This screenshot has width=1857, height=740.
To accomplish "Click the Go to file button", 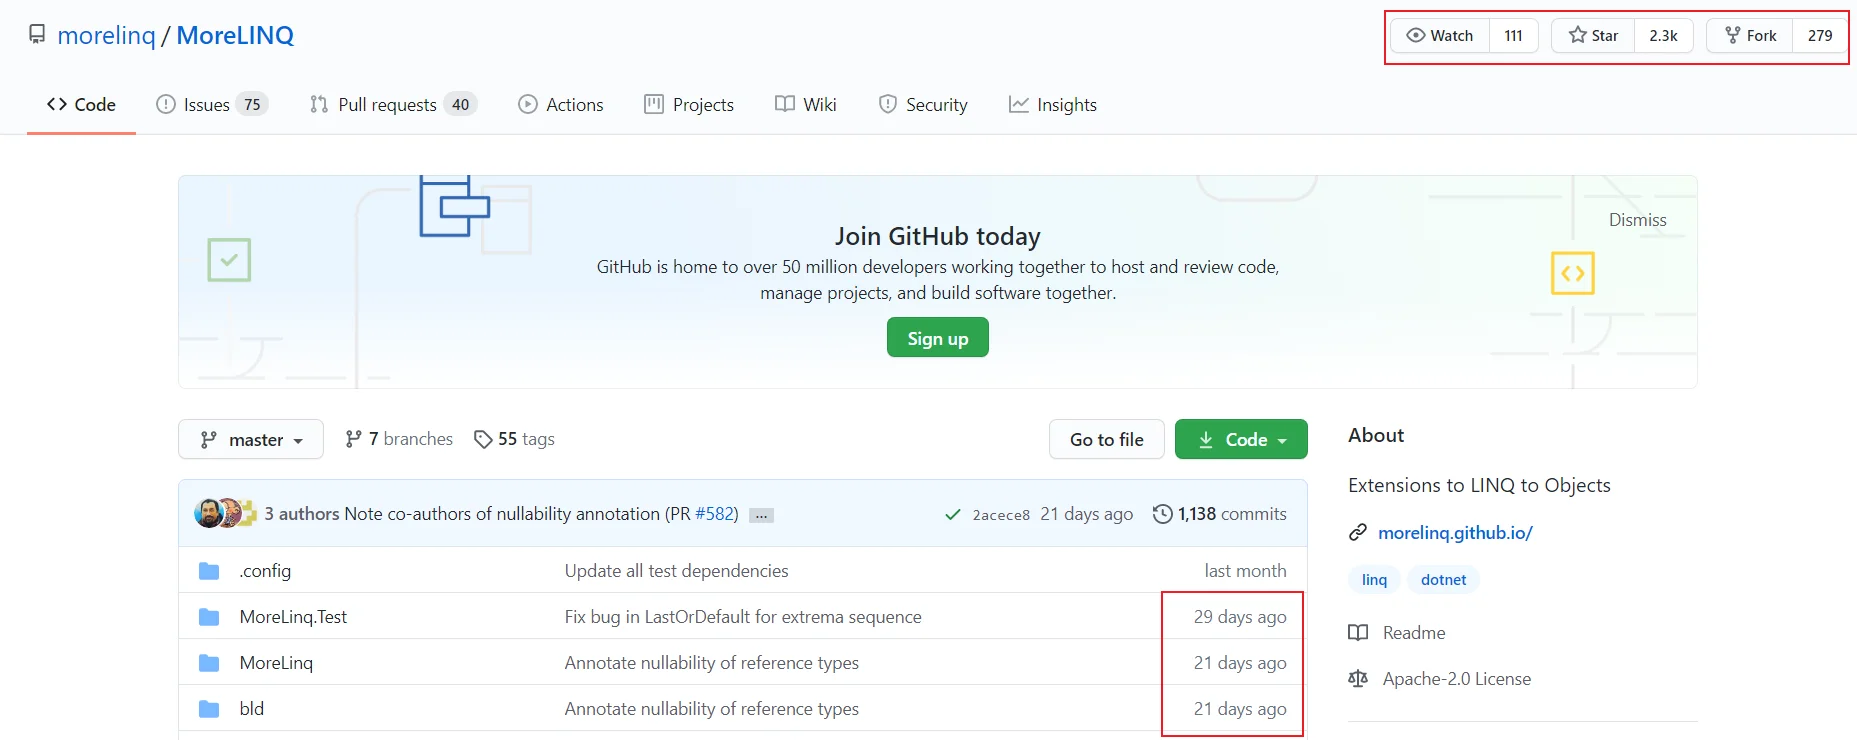I will pos(1107,439).
